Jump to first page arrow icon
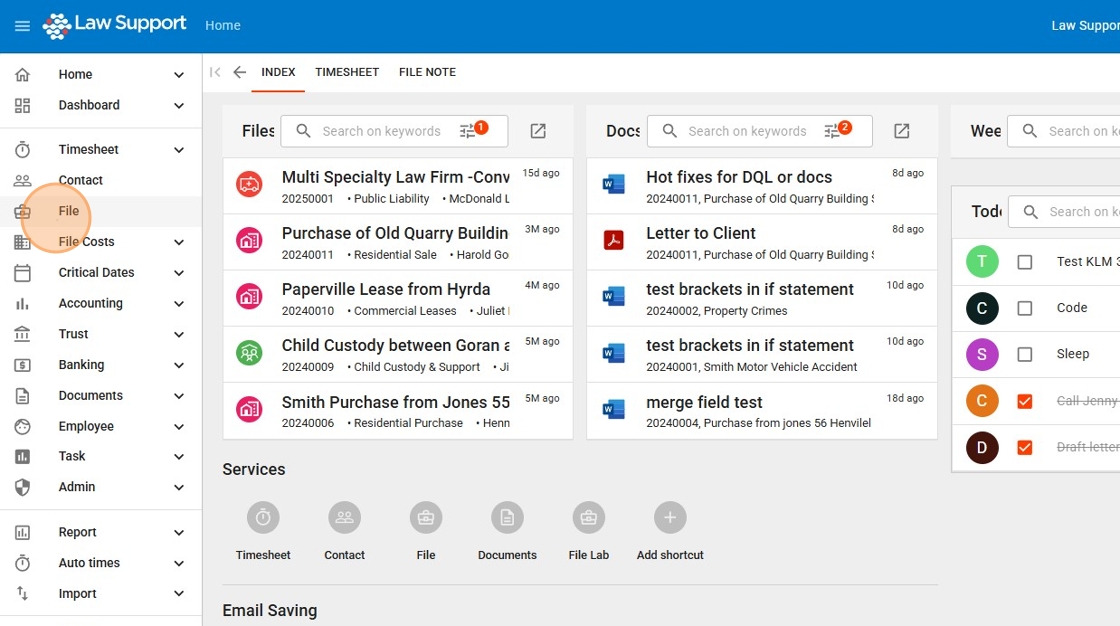1120x626 pixels. pos(215,72)
